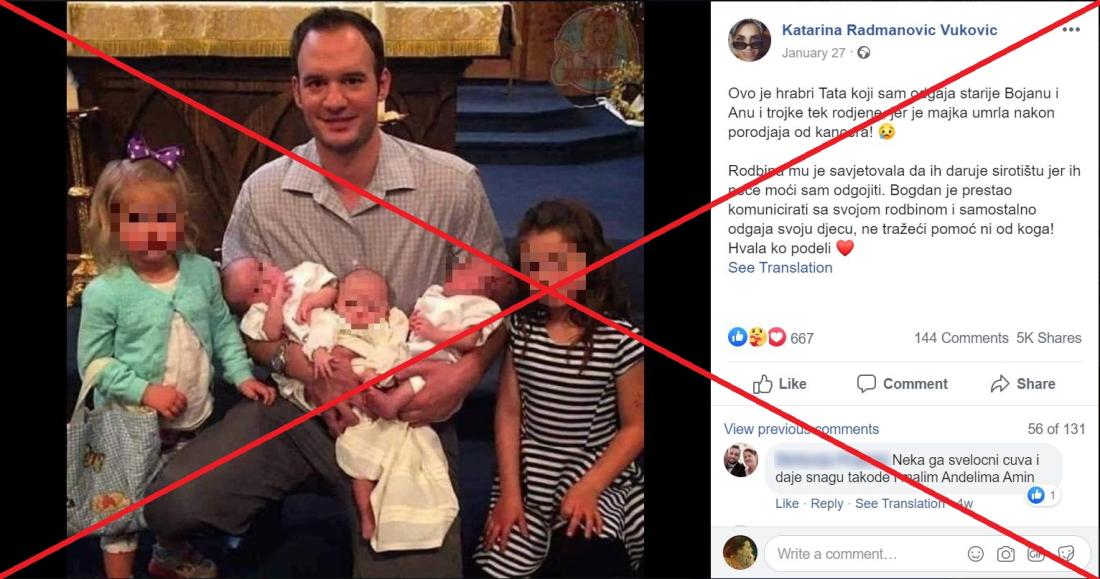Screen dimensions: 1100x579
Task: Click the Comment button
Action: 902,384
